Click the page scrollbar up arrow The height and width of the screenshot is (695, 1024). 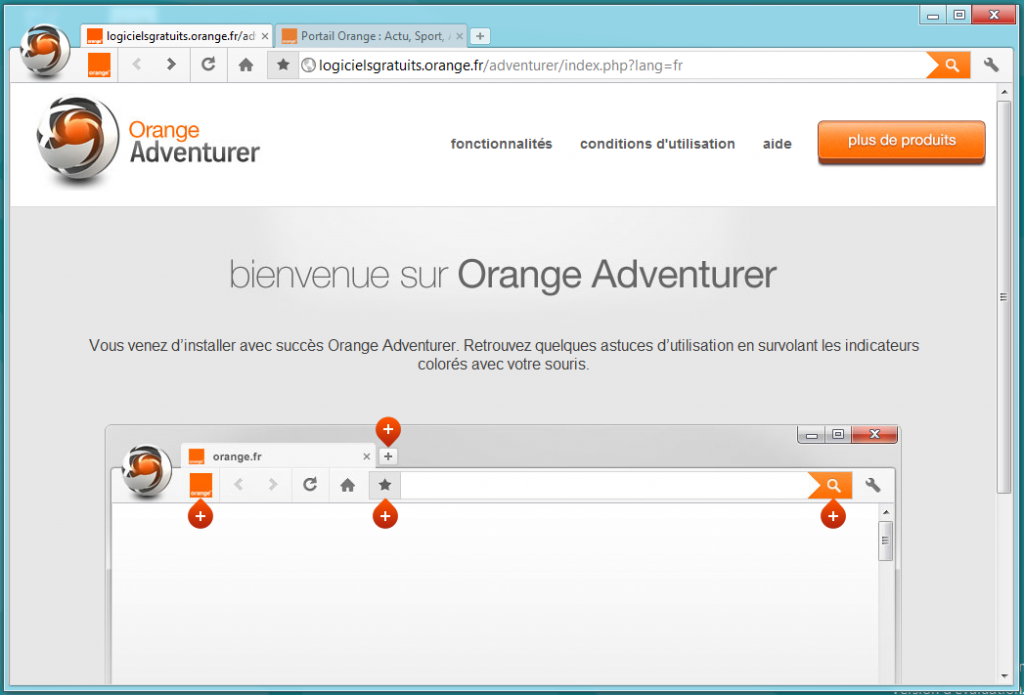1004,93
